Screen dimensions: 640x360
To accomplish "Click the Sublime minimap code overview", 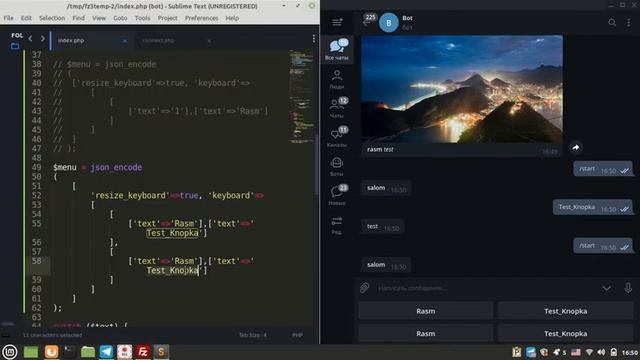I will pos(301,96).
